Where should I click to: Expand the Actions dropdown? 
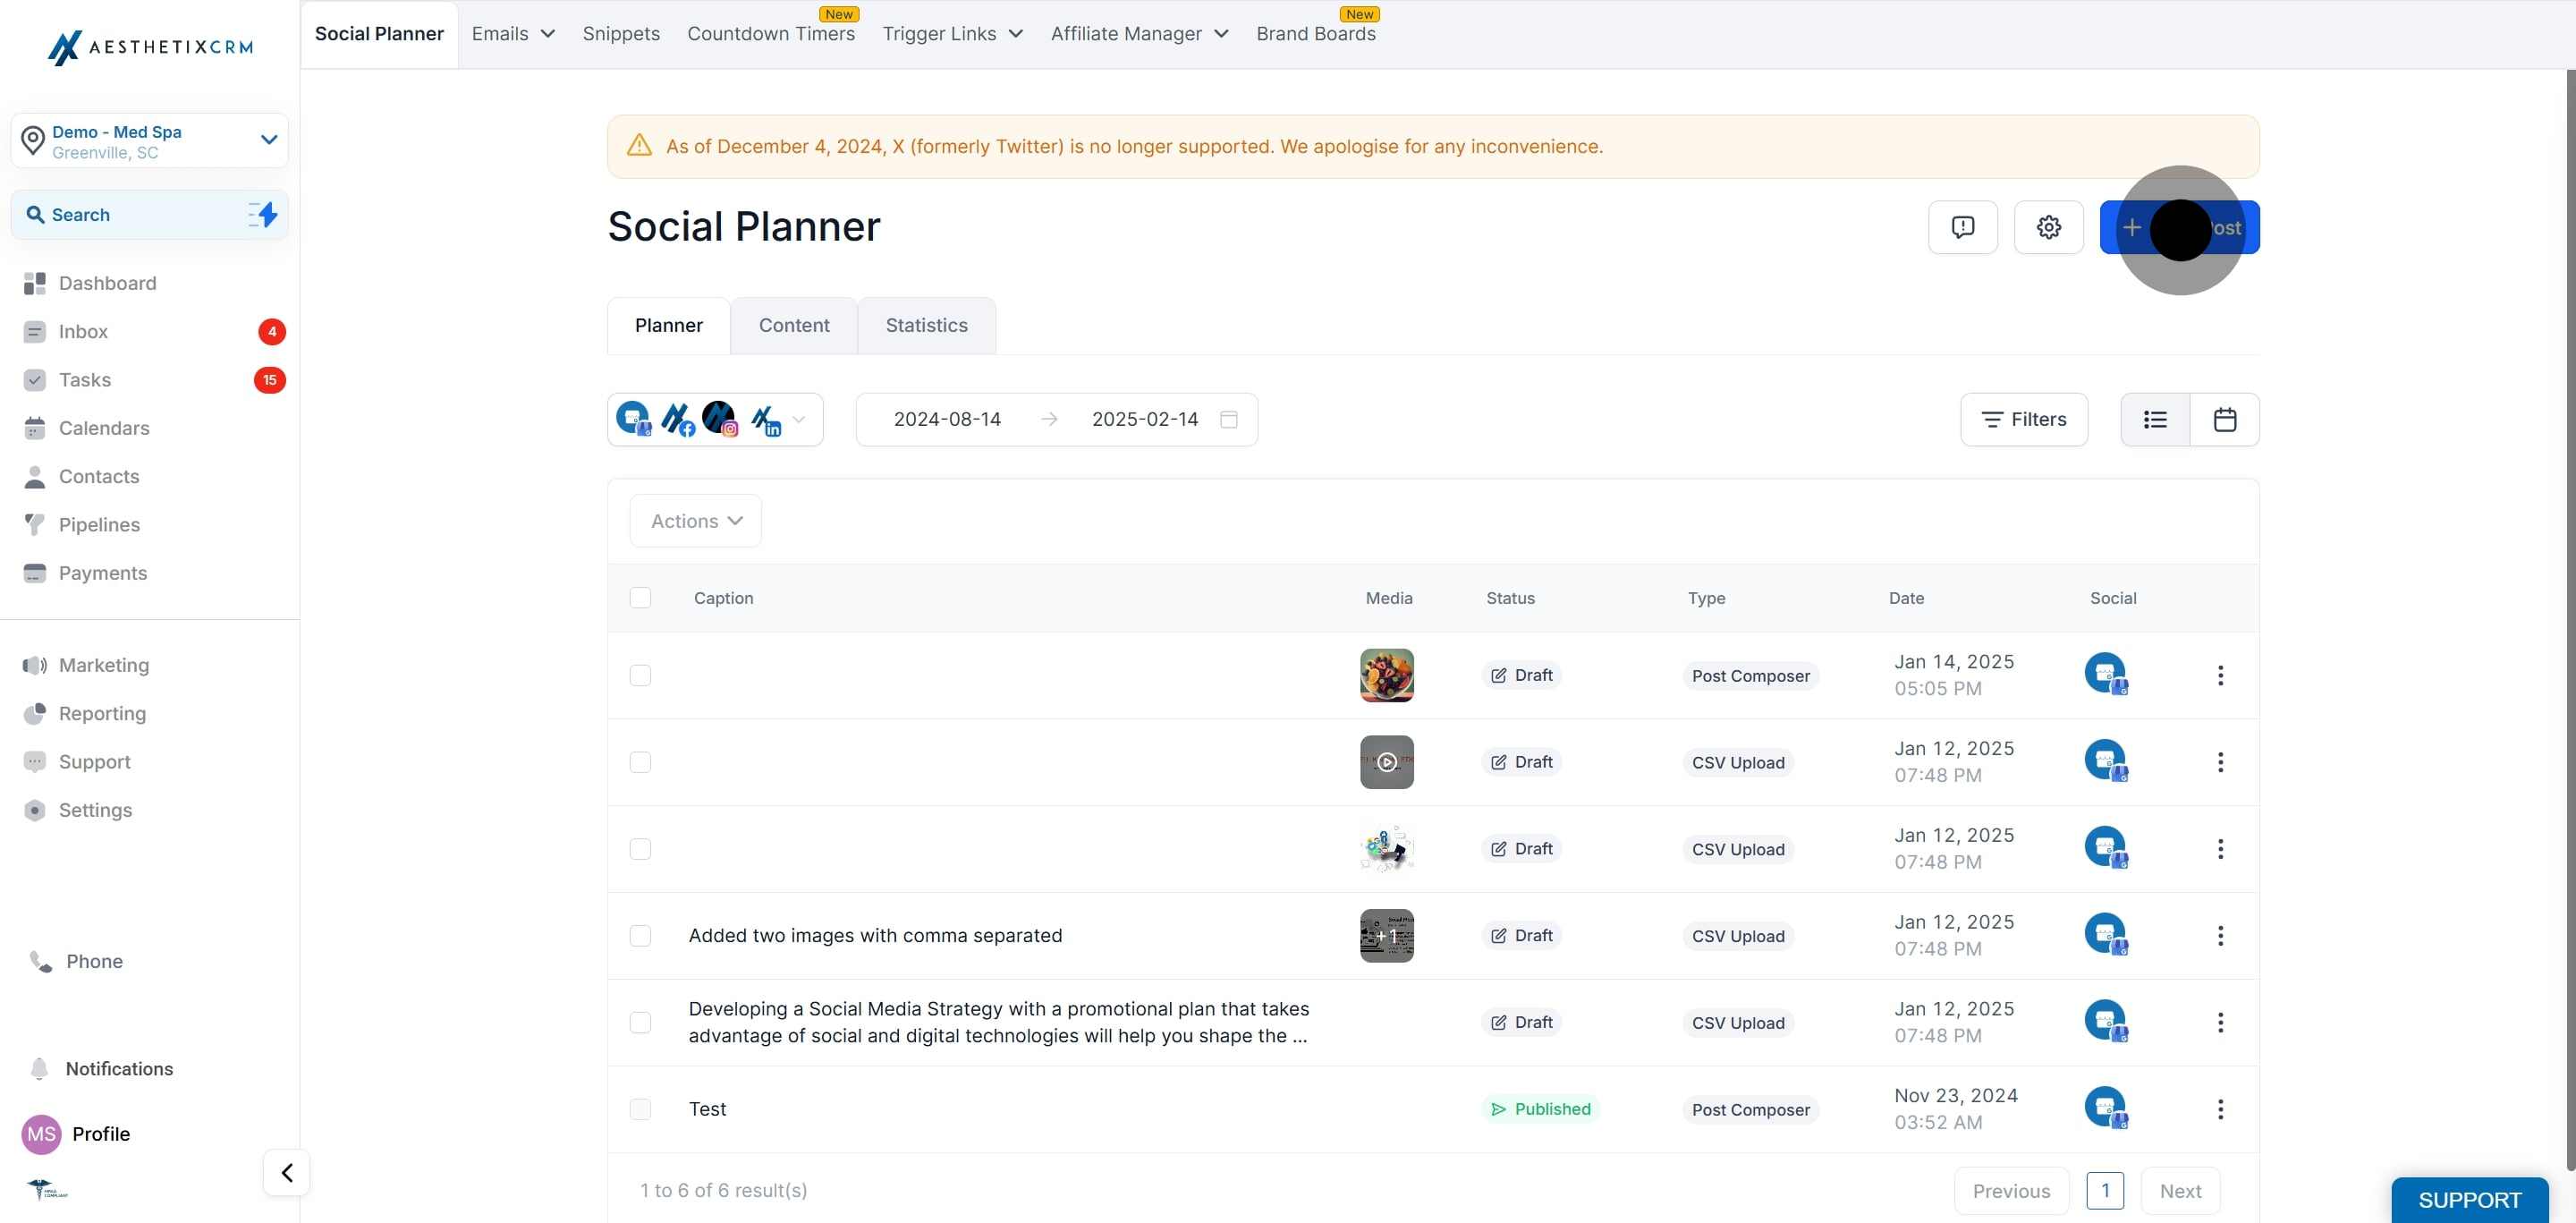[x=696, y=521]
